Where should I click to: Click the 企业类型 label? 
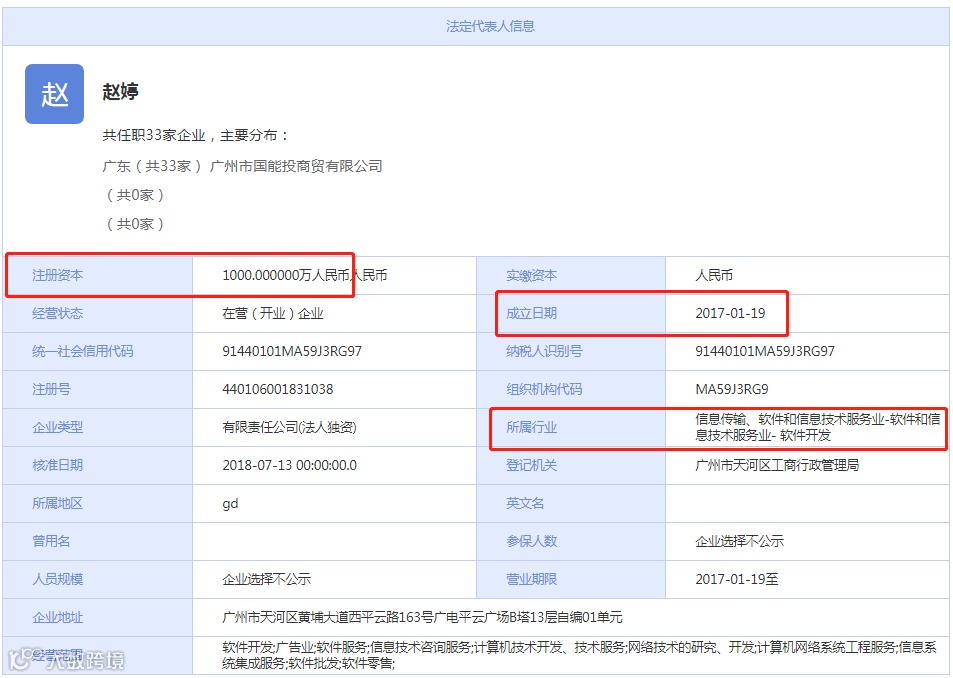pos(58,427)
